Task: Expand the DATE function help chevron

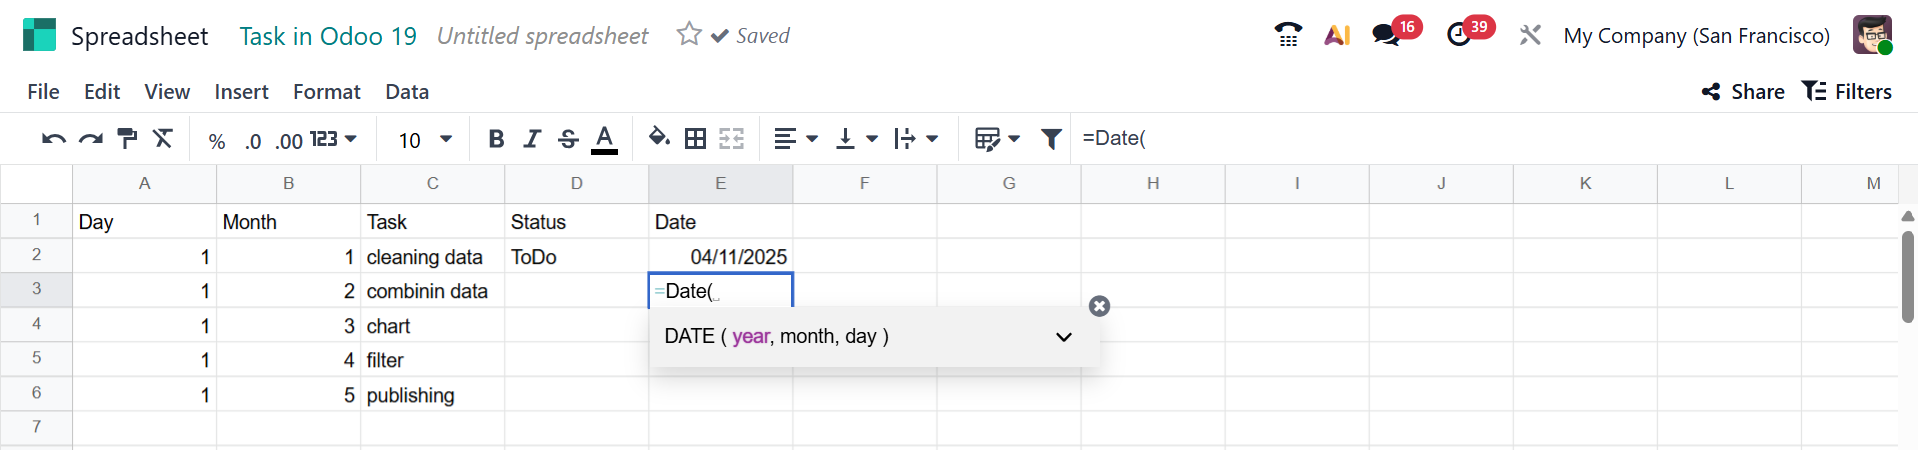Action: pyautogui.click(x=1064, y=337)
